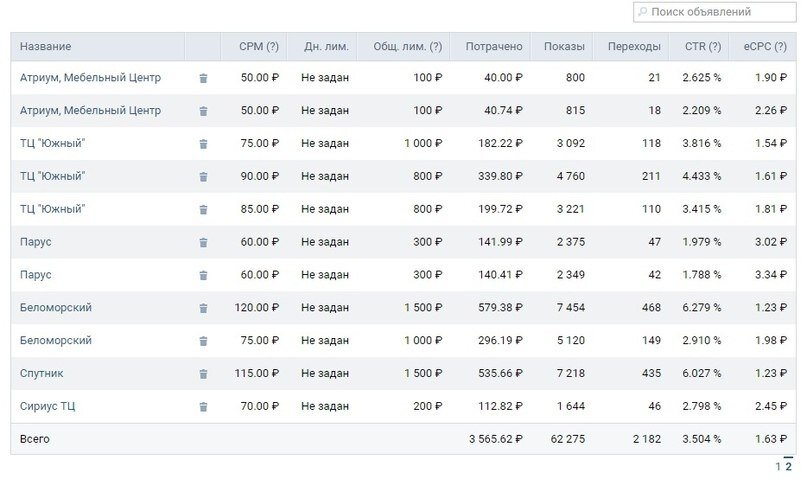Edit the 90.00 ₽ CPM value
Image resolution: width=807 pixels, height=479 pixels.
259,176
